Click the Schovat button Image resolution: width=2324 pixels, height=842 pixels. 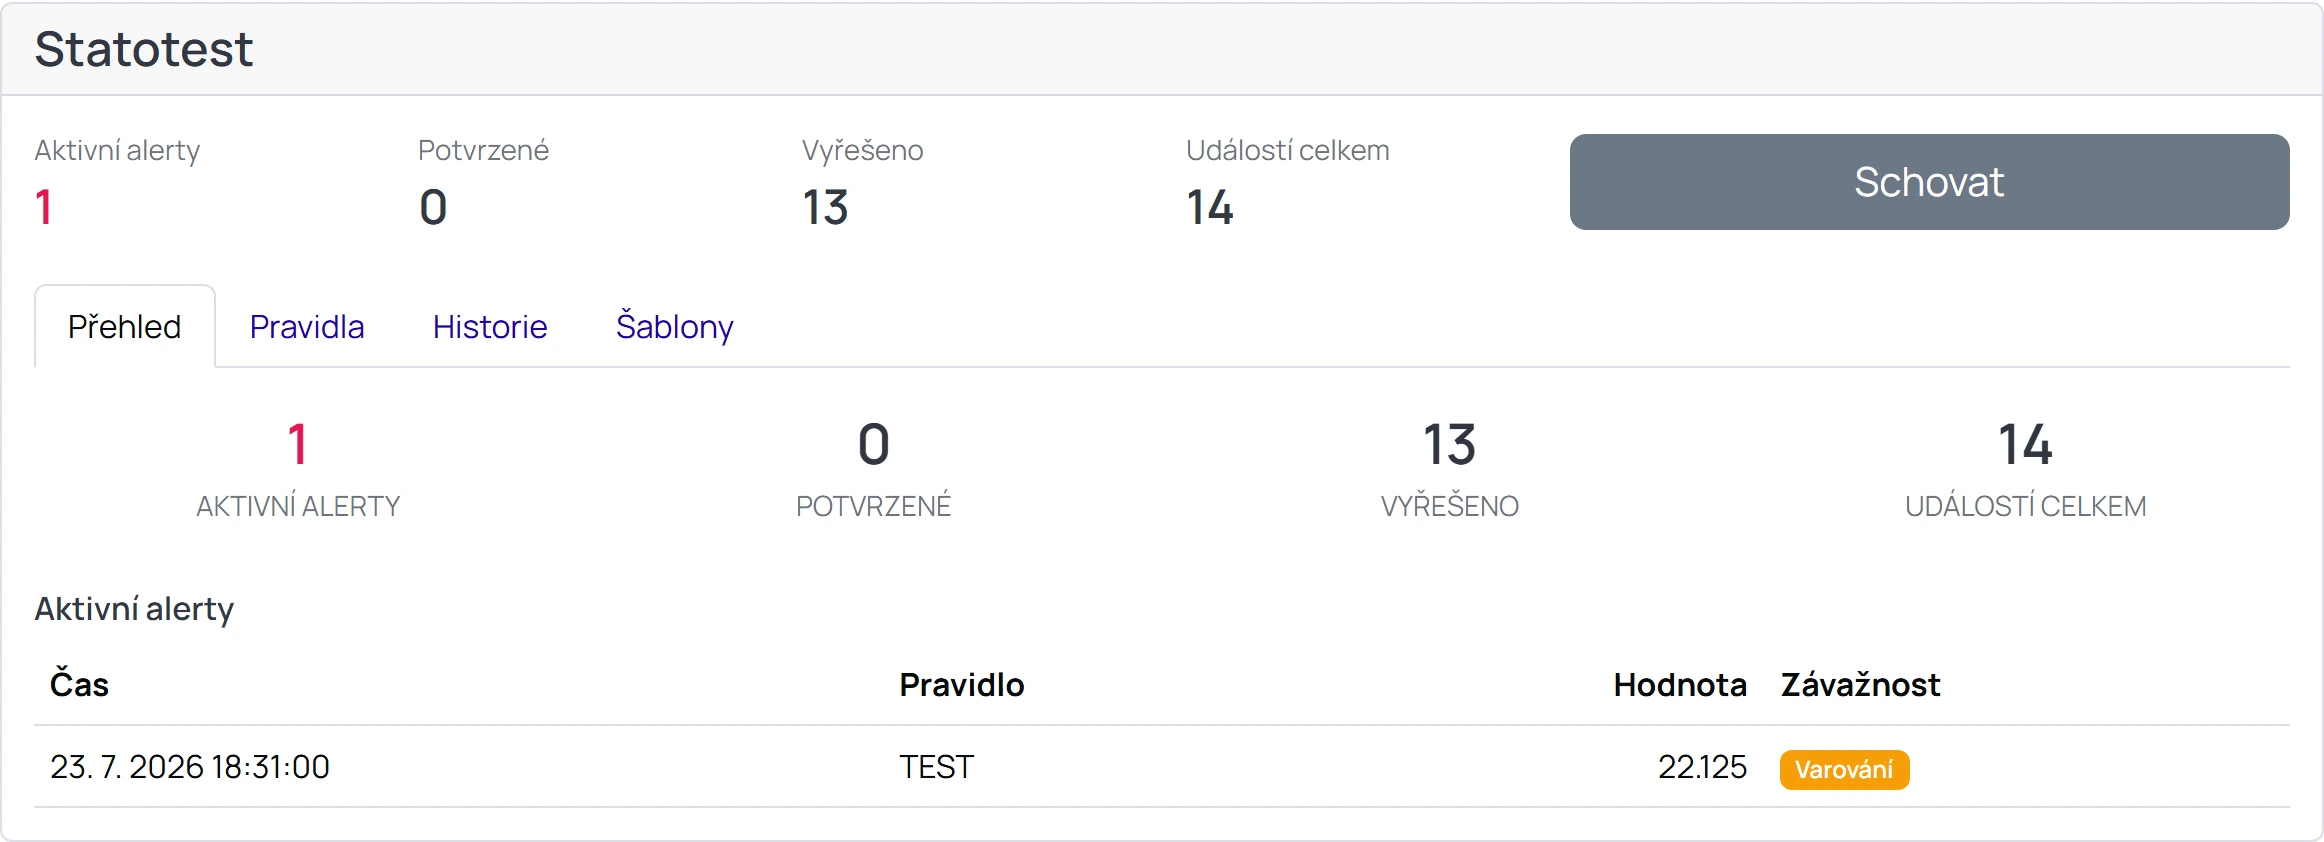(1929, 182)
